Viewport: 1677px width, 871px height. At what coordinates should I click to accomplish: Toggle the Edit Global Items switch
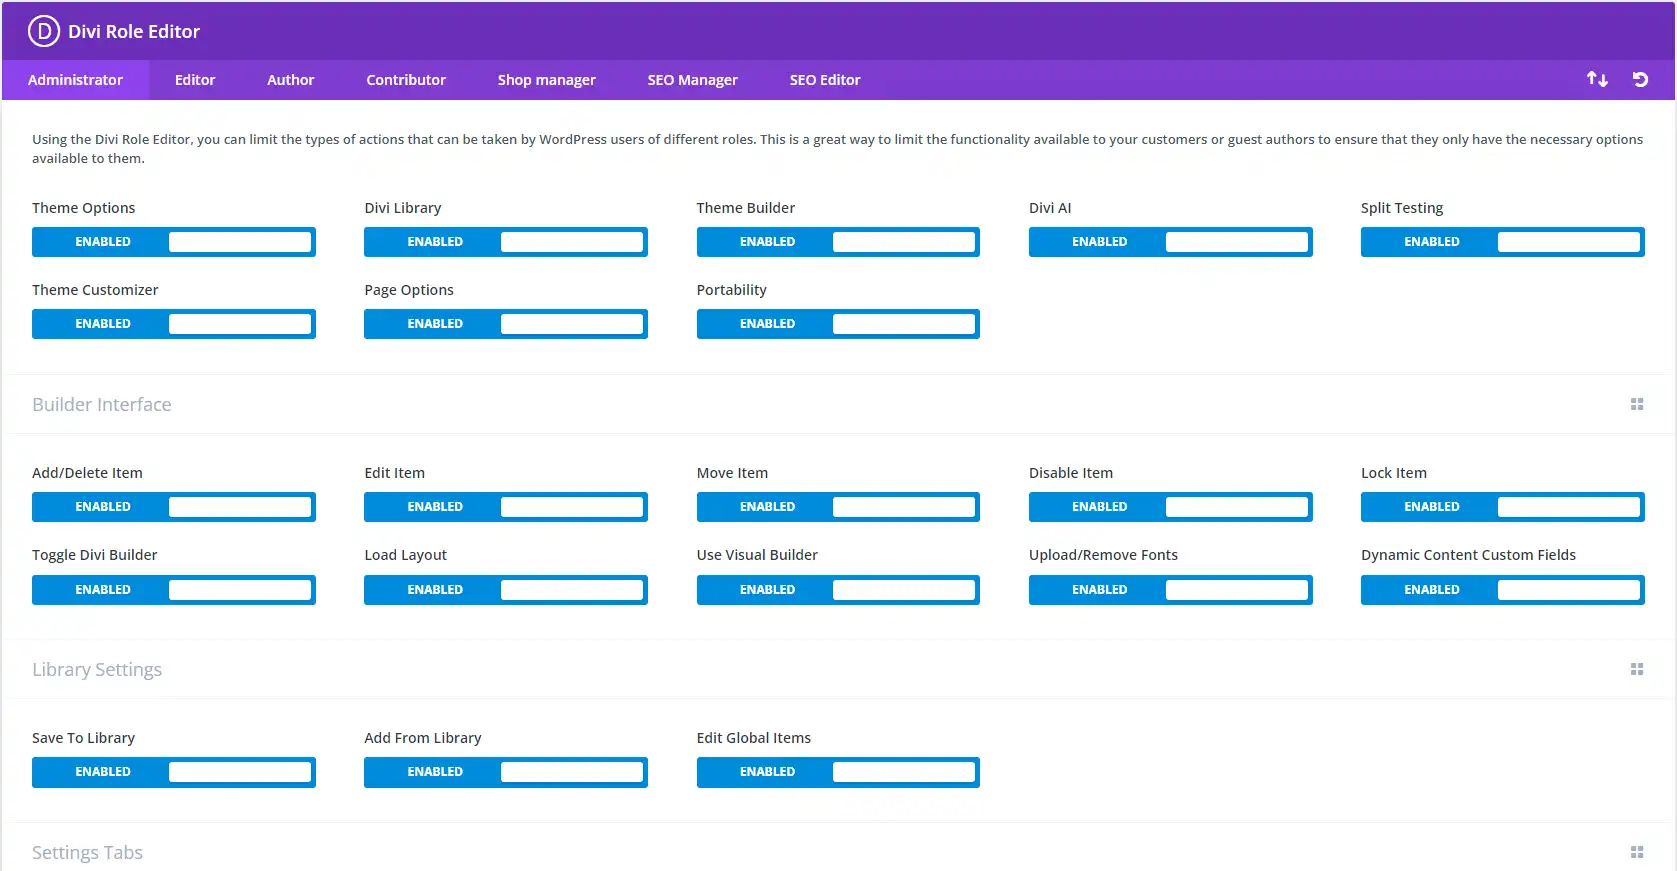point(838,772)
